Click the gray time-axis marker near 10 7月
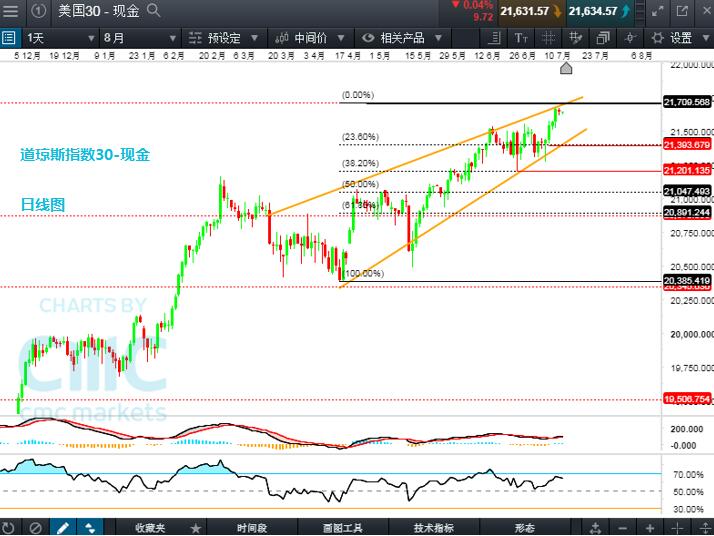714x536 pixels. click(x=566, y=67)
